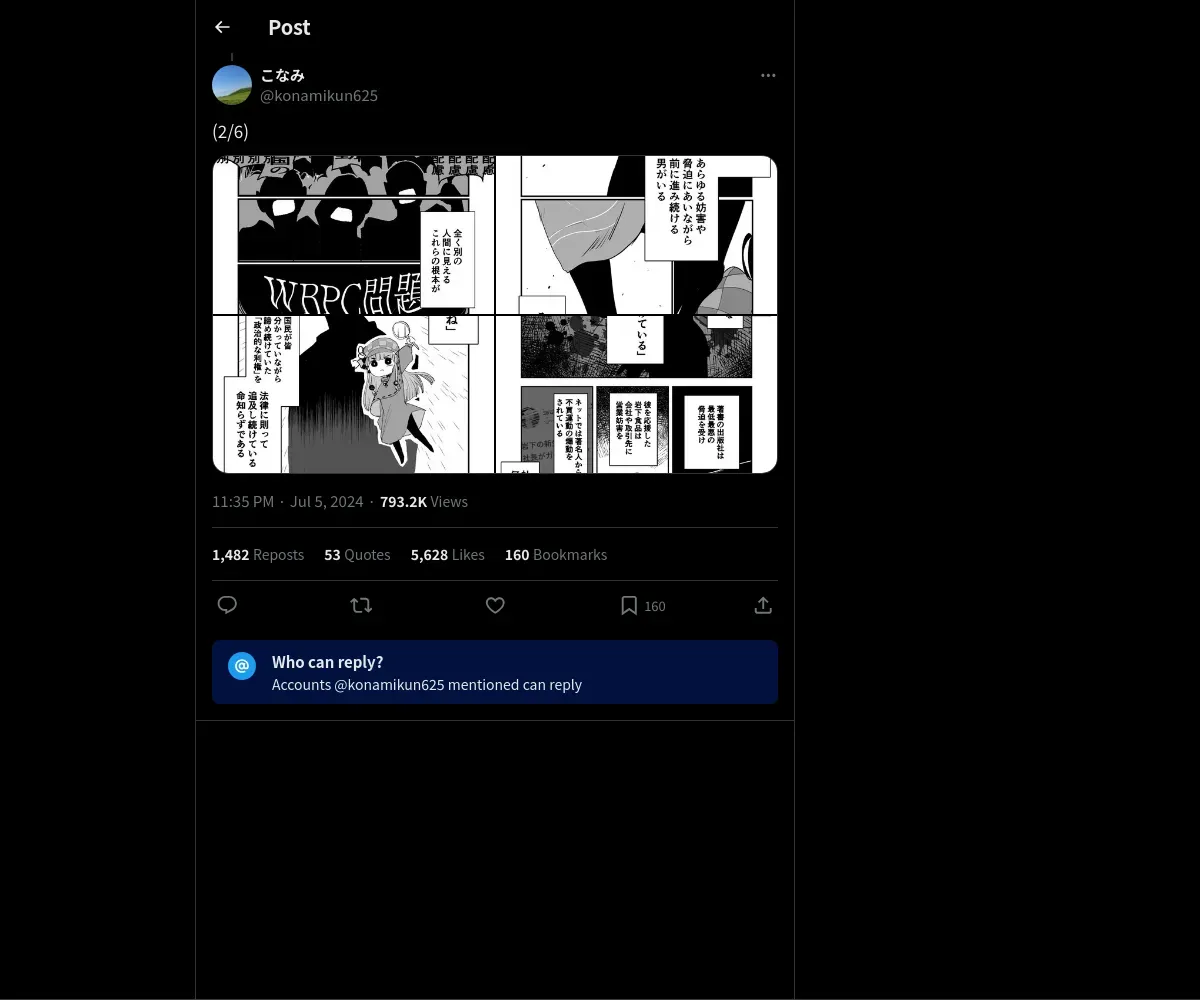Like the post with heart icon
Viewport: 1200px width, 1000px height.
point(495,605)
